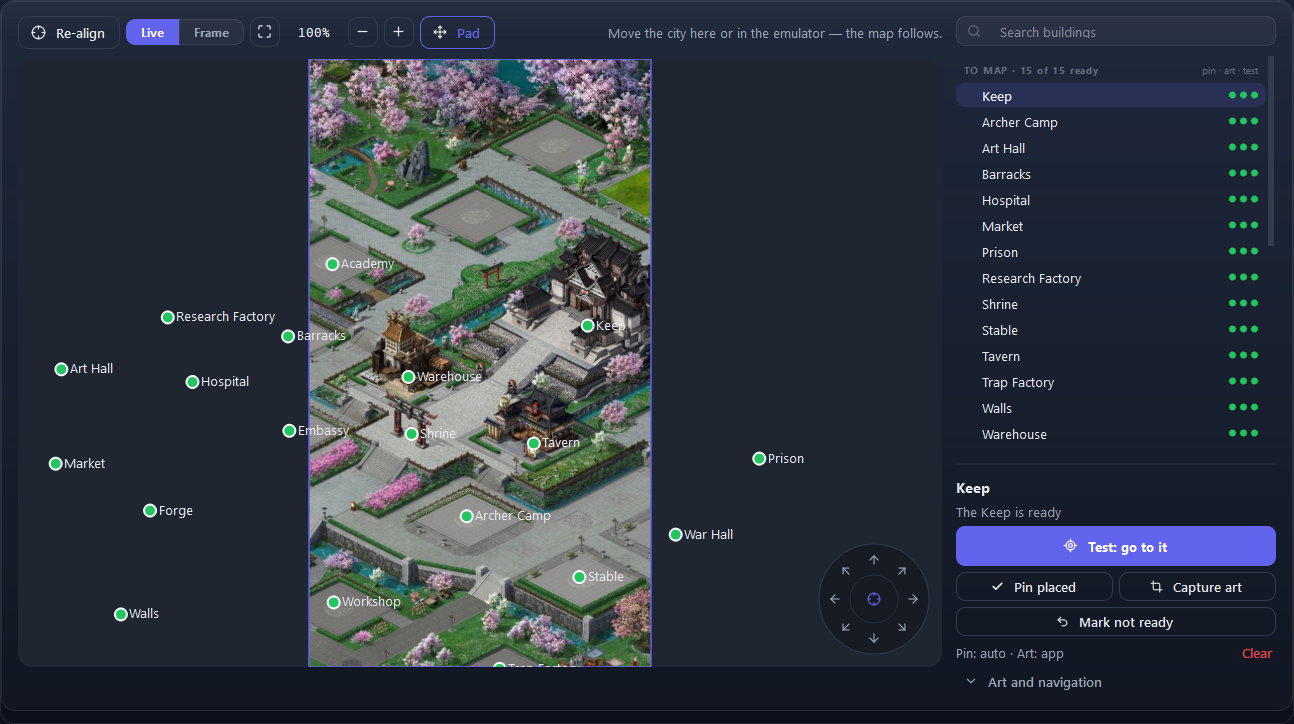The width and height of the screenshot is (1294, 724).
Task: Select Archer Camp in the list
Action: click(x=1111, y=122)
